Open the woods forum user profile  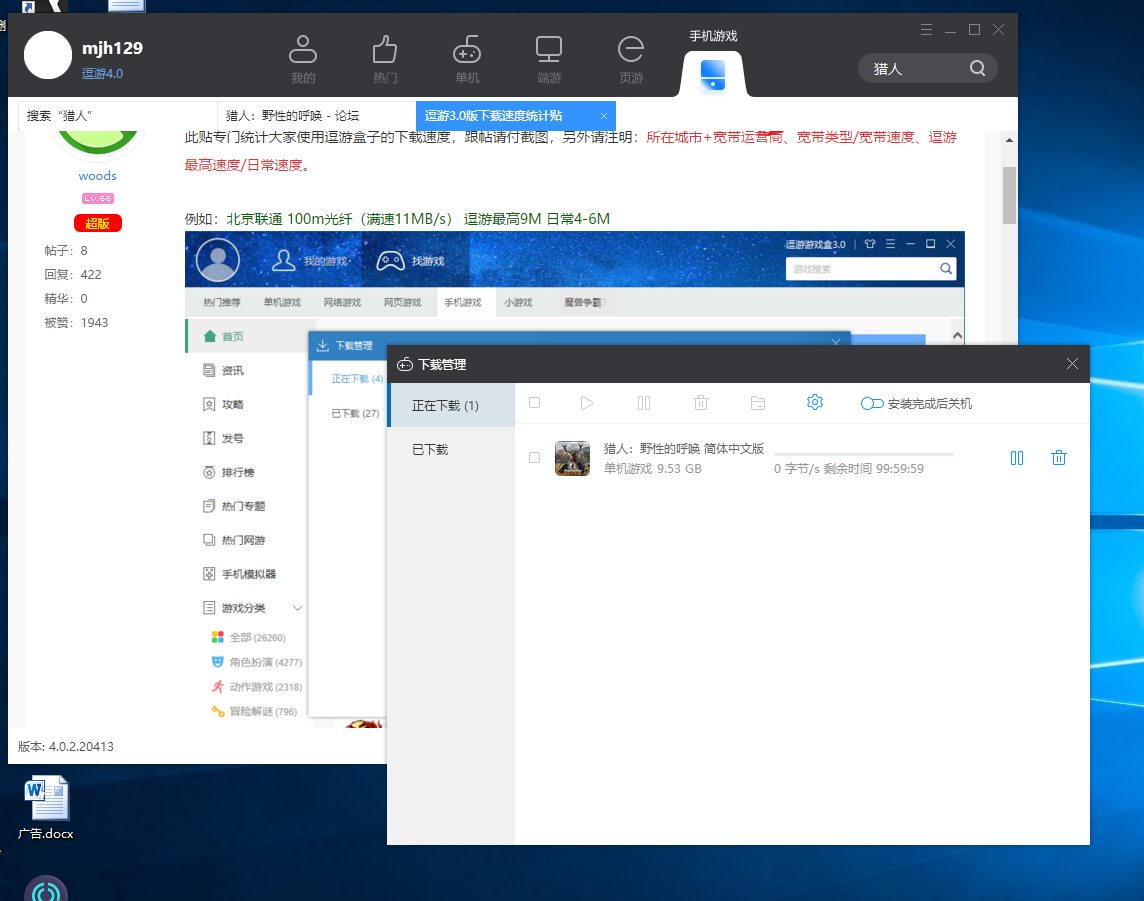pyautogui.click(x=98, y=176)
